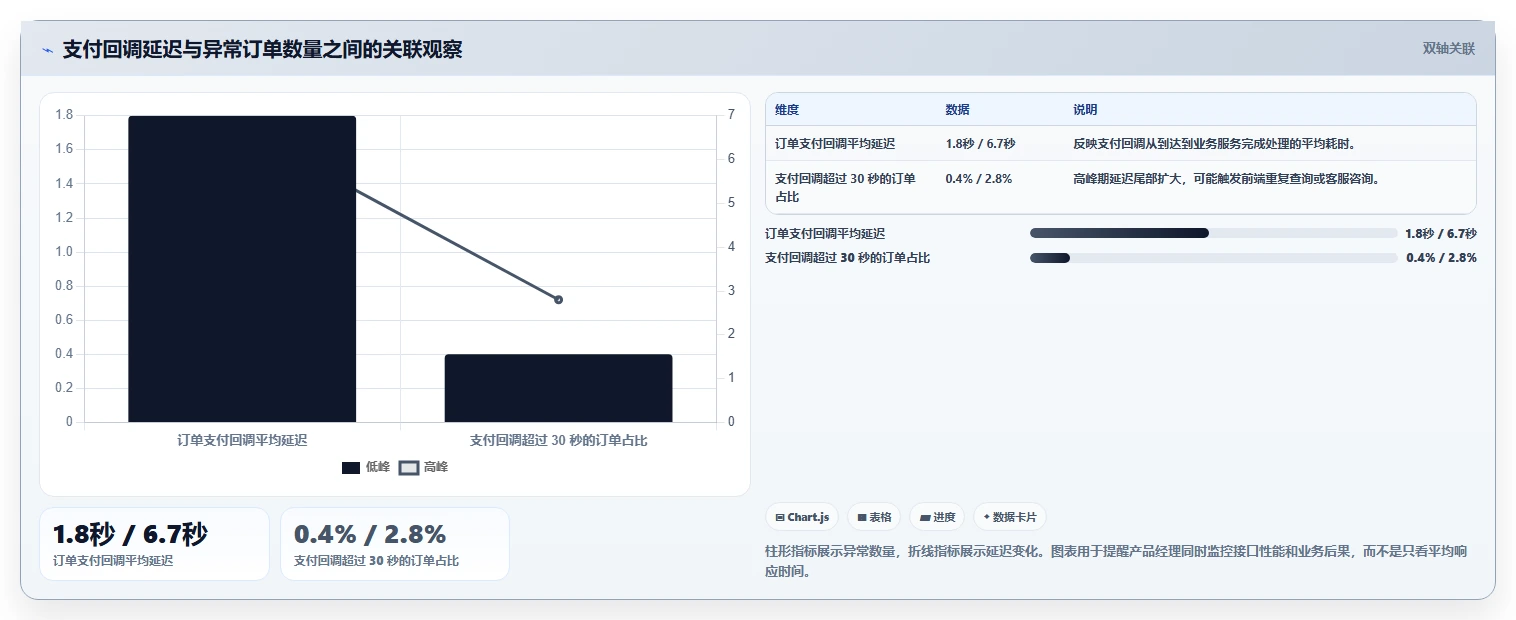Click table cell 订单支付回调平均延迟
1516x620 pixels.
[835, 144]
